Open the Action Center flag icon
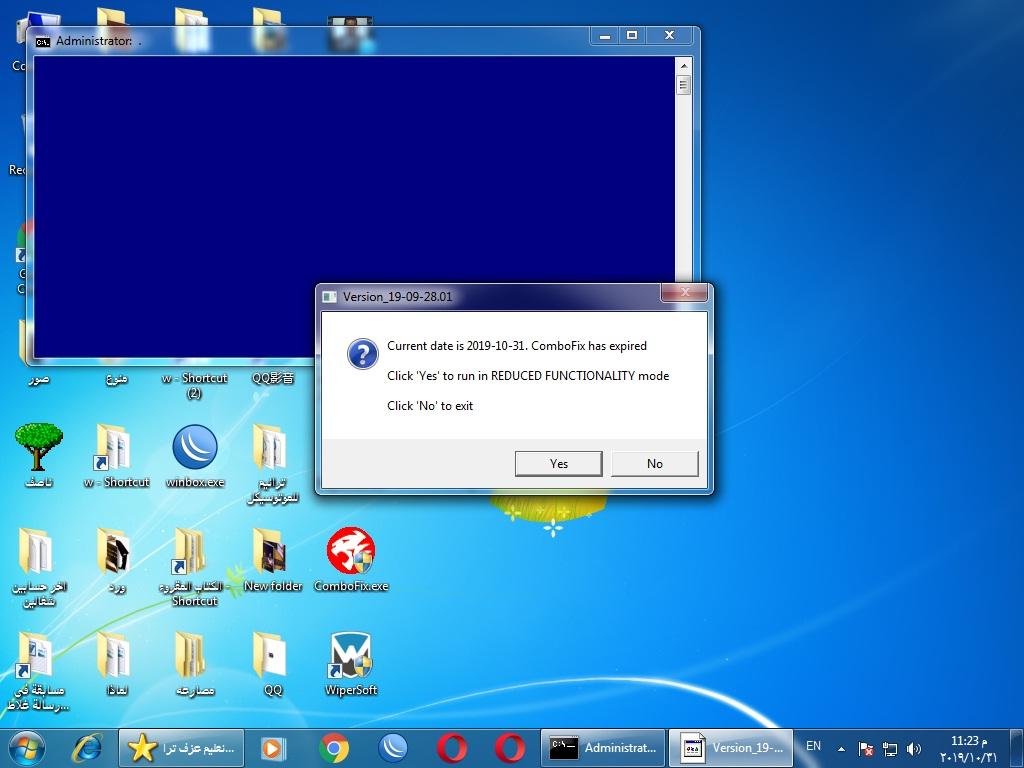The height and width of the screenshot is (768, 1024). tap(865, 749)
